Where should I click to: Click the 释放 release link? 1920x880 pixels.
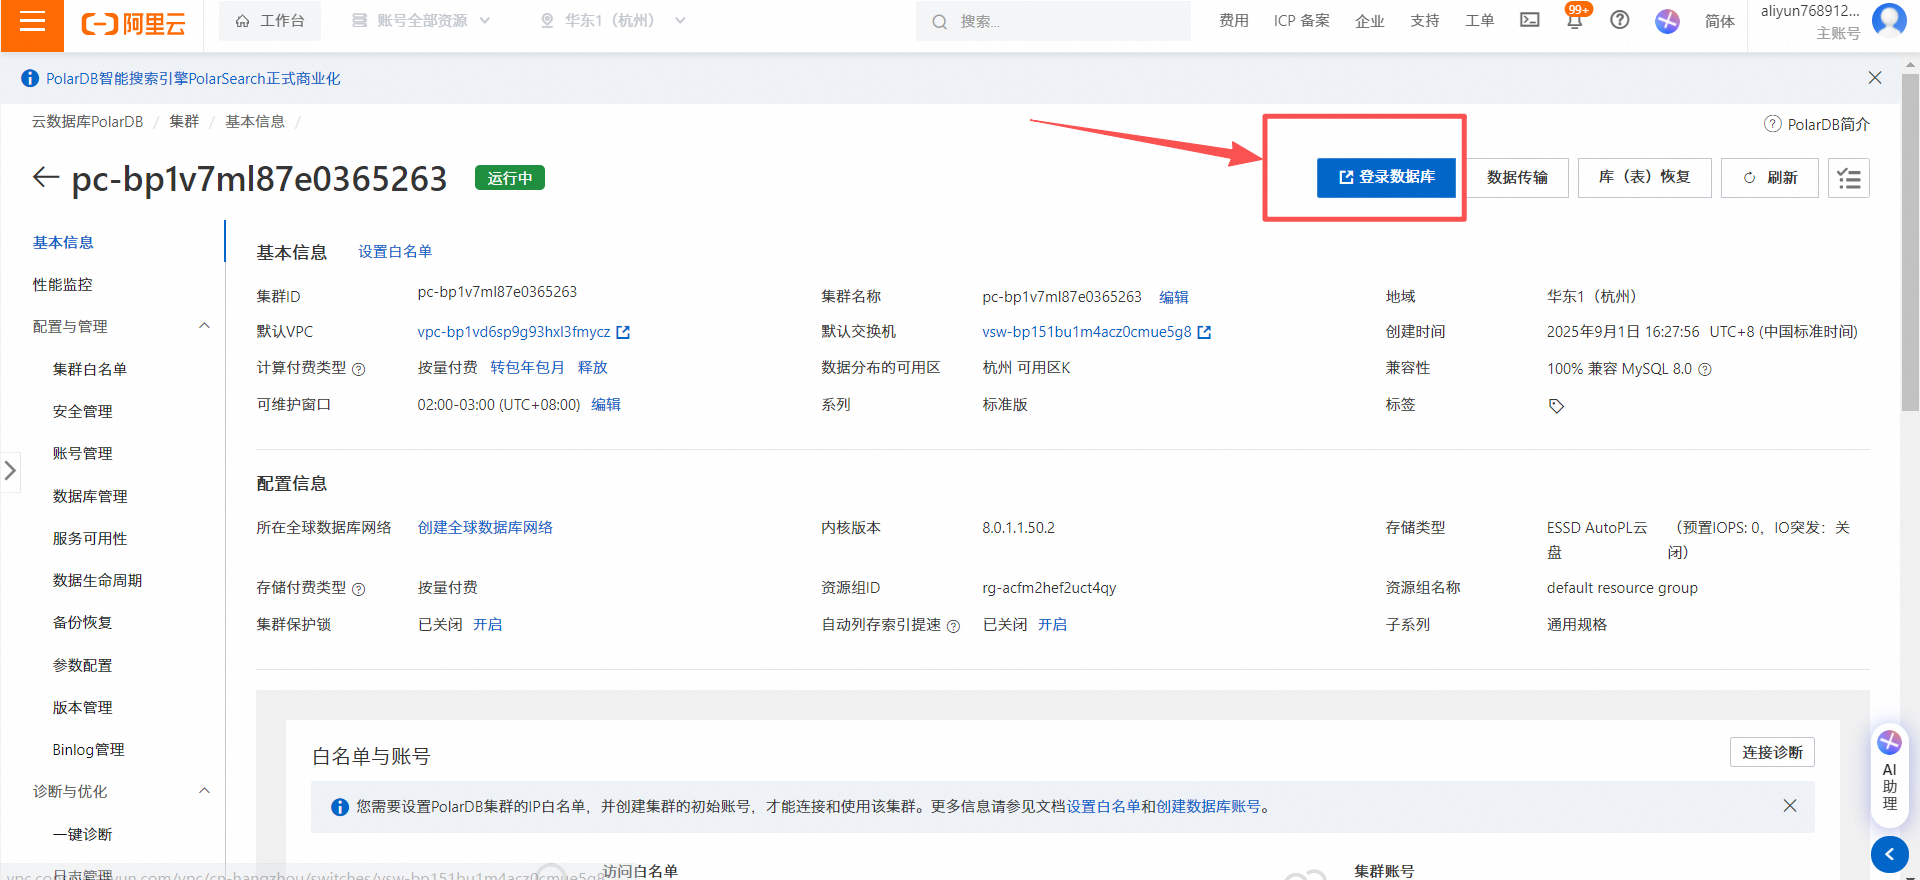click(593, 368)
